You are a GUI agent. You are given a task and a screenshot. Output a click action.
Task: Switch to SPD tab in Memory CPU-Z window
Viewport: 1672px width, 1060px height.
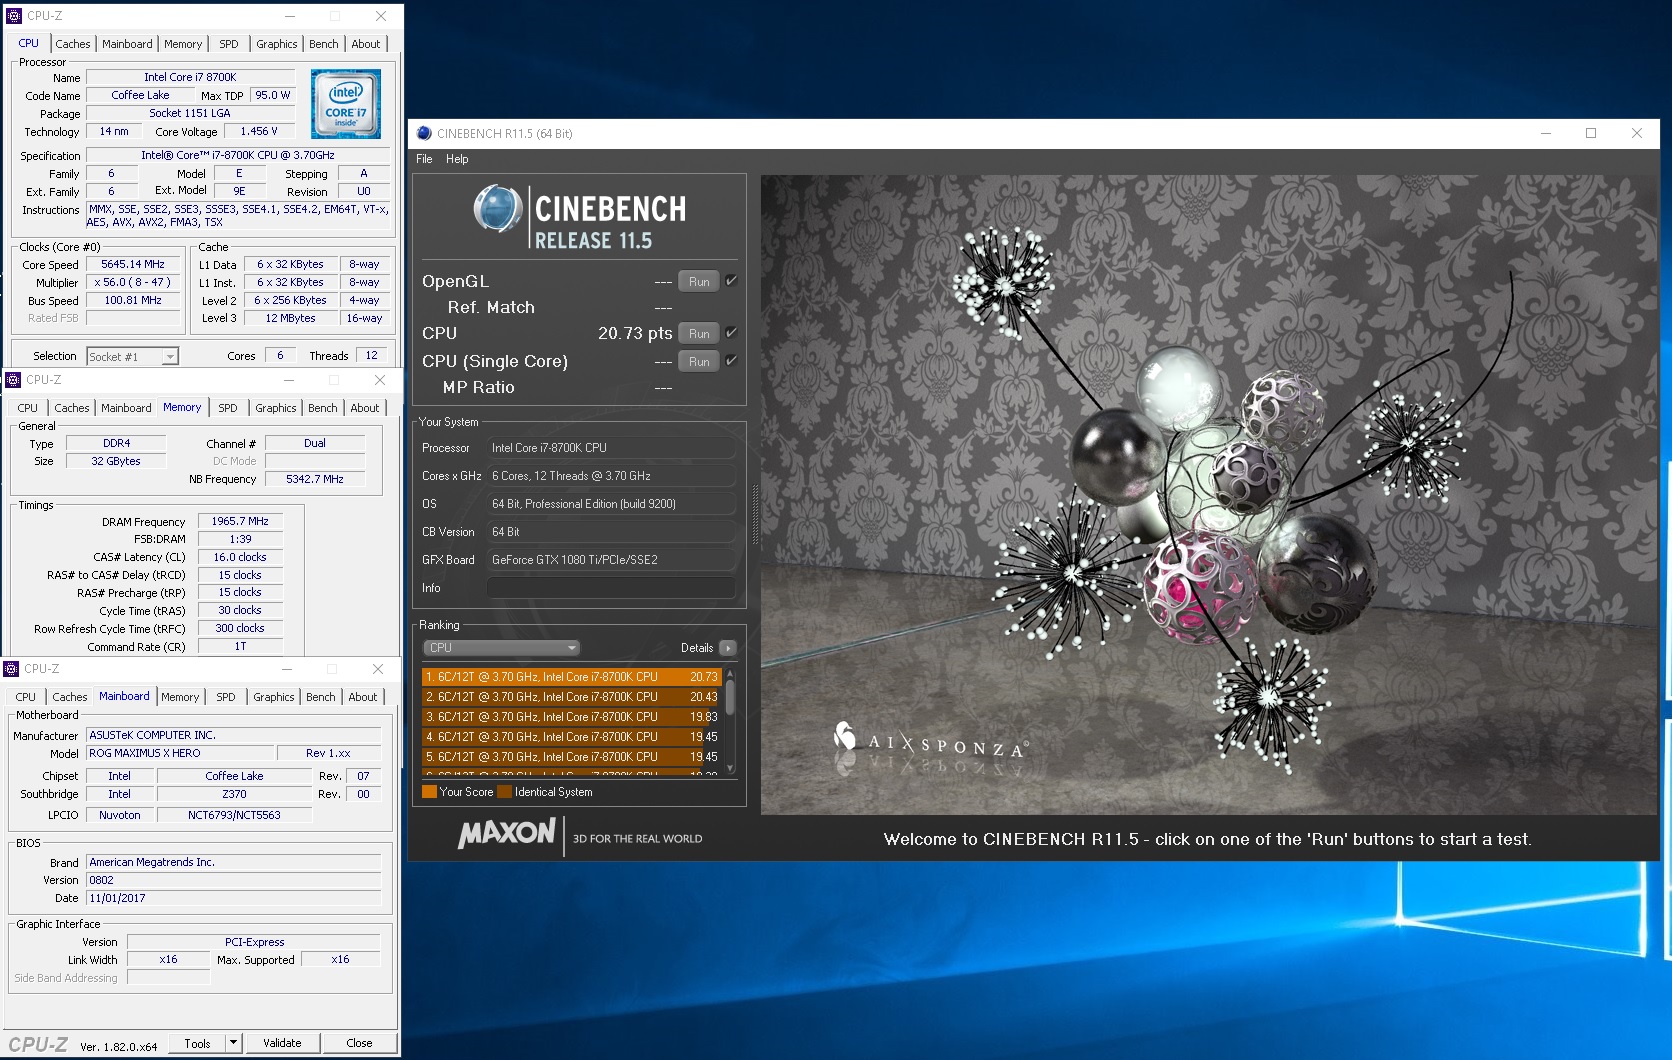[228, 408]
